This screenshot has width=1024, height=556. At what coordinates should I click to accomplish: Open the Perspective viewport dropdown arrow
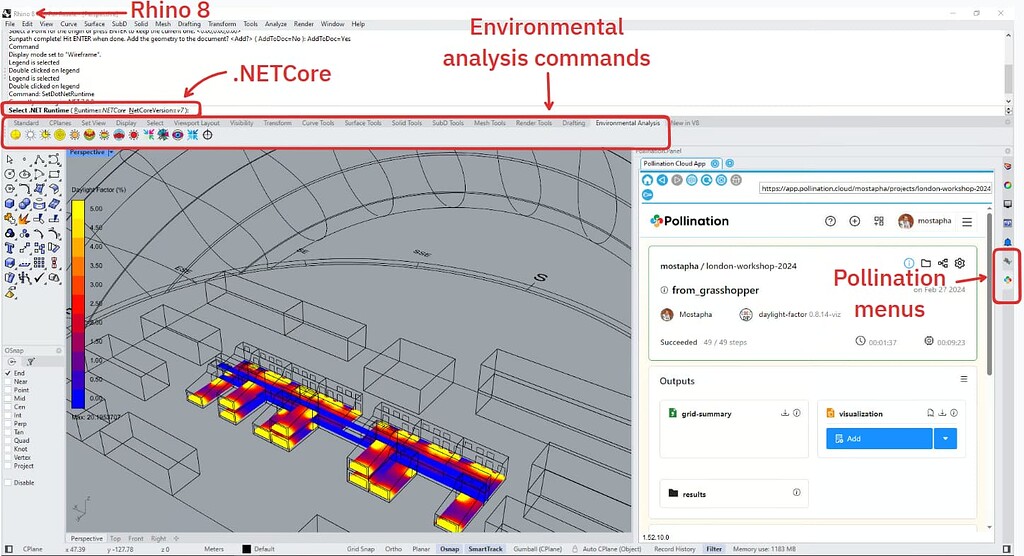tap(111, 152)
